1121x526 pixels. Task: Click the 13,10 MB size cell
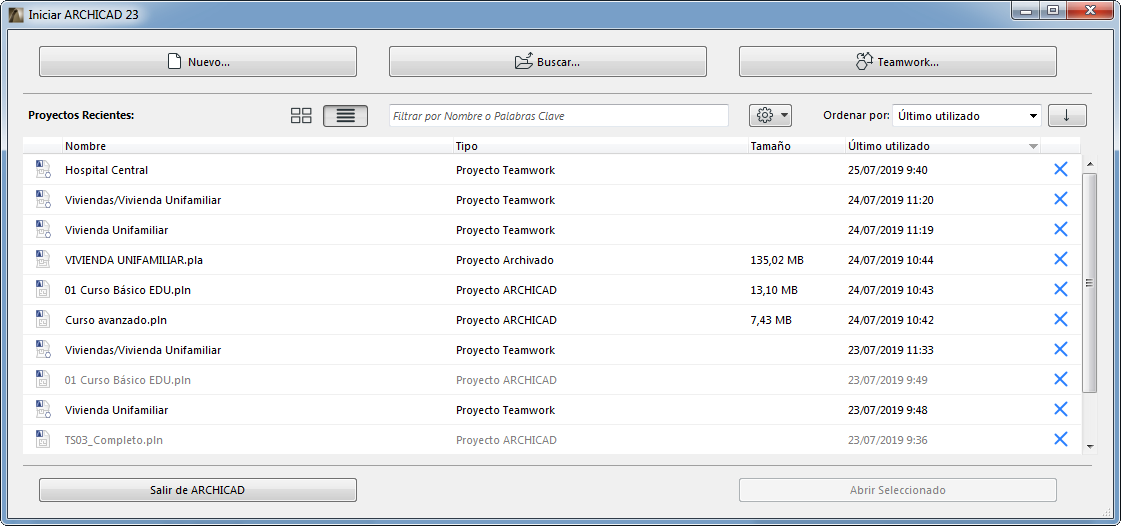774,290
